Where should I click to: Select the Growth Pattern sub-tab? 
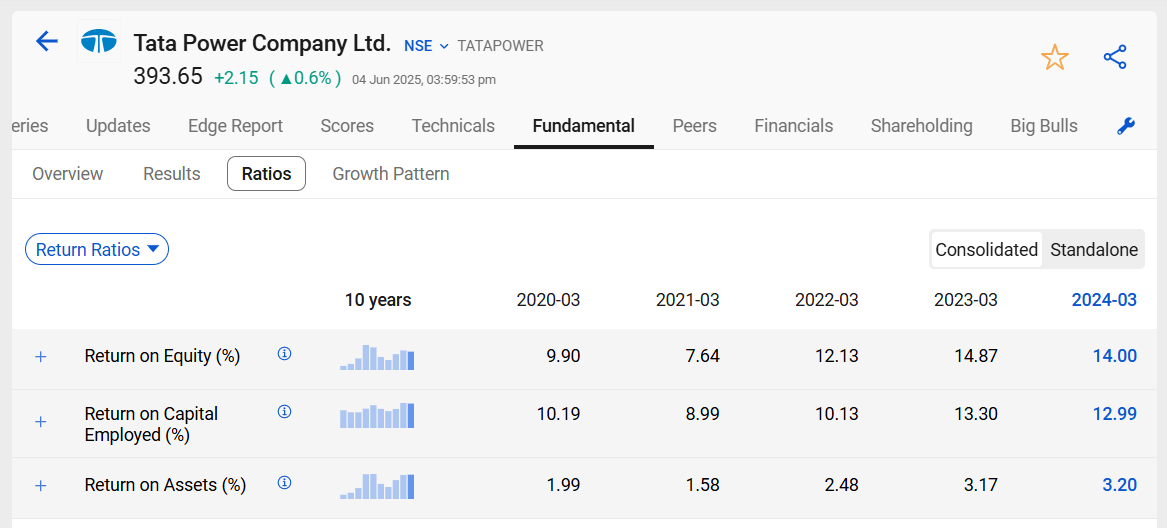coord(391,174)
